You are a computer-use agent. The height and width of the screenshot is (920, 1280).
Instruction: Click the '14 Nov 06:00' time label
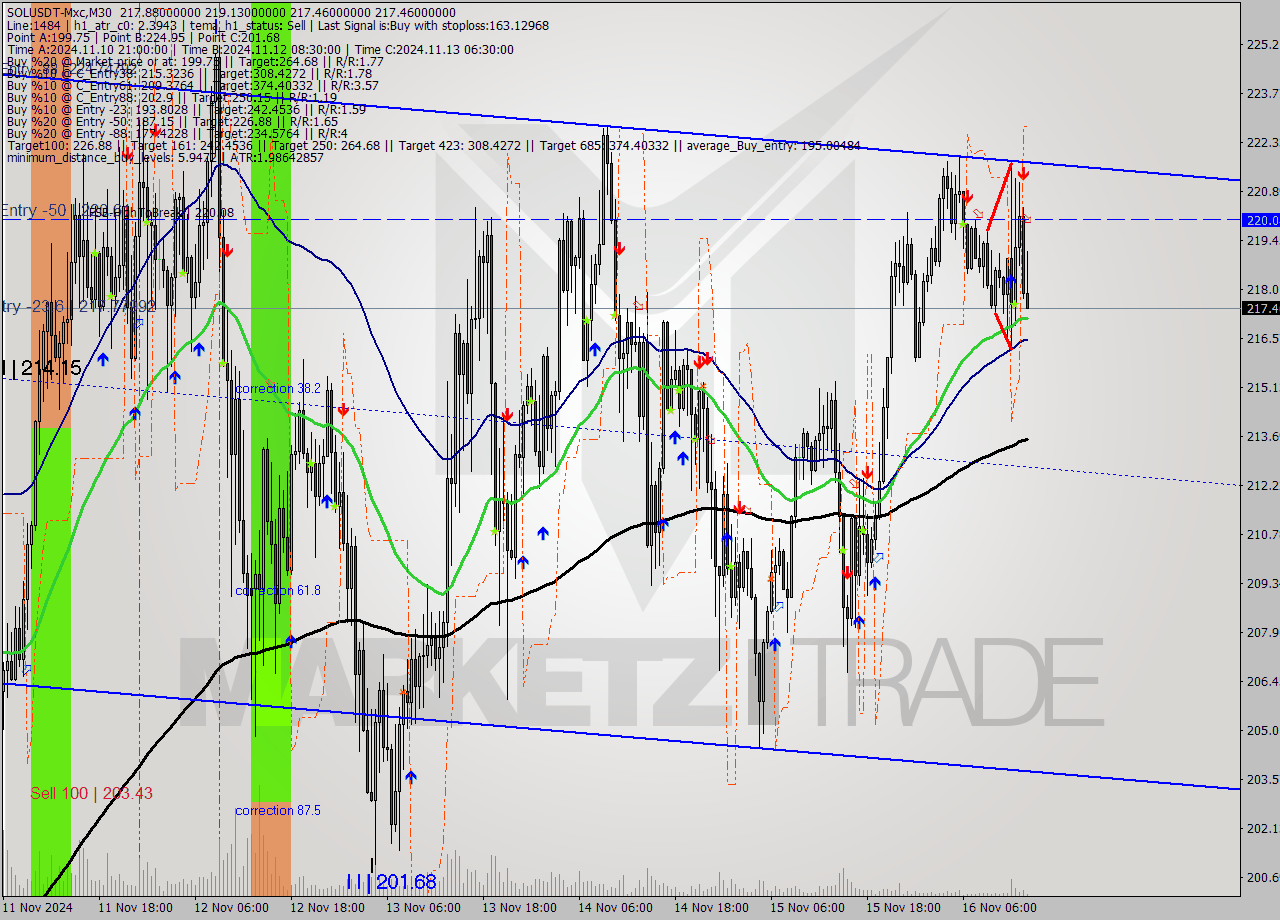click(x=615, y=908)
